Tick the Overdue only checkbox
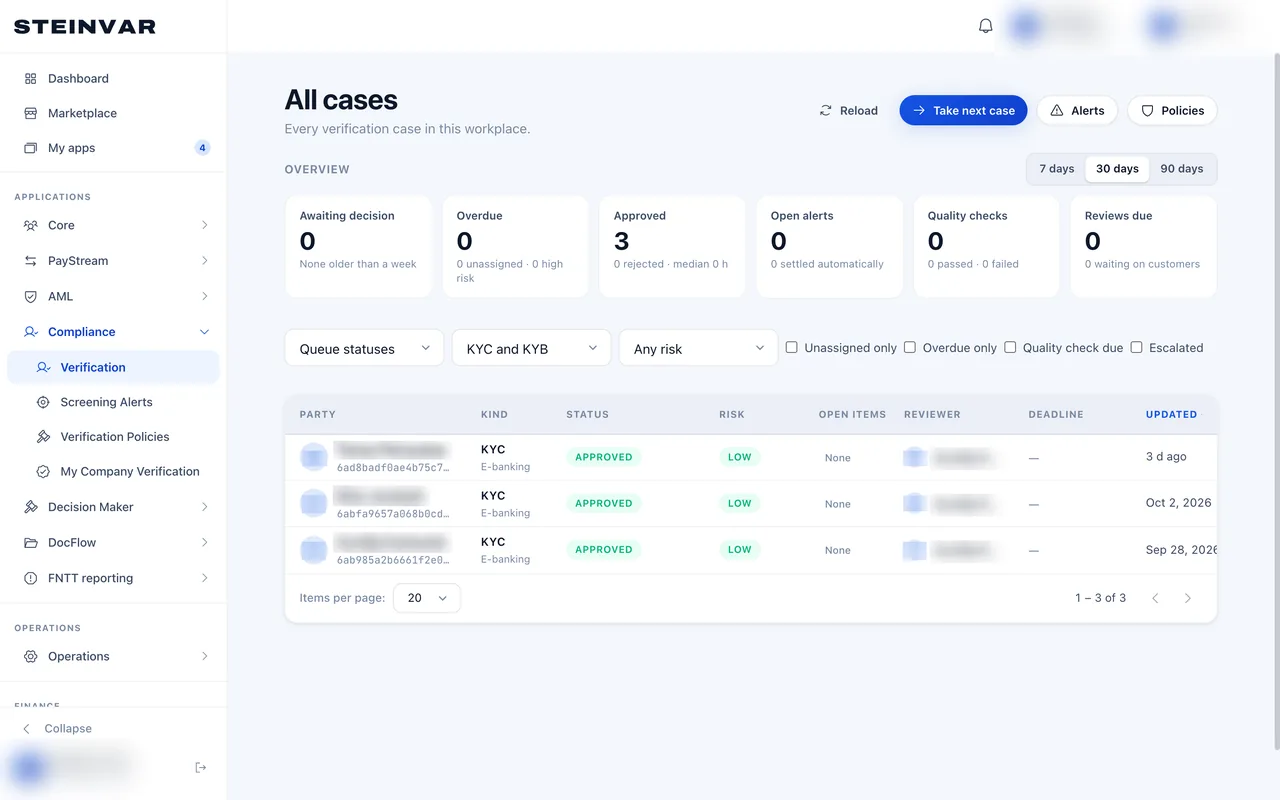Viewport: 1280px width, 800px height. point(910,348)
